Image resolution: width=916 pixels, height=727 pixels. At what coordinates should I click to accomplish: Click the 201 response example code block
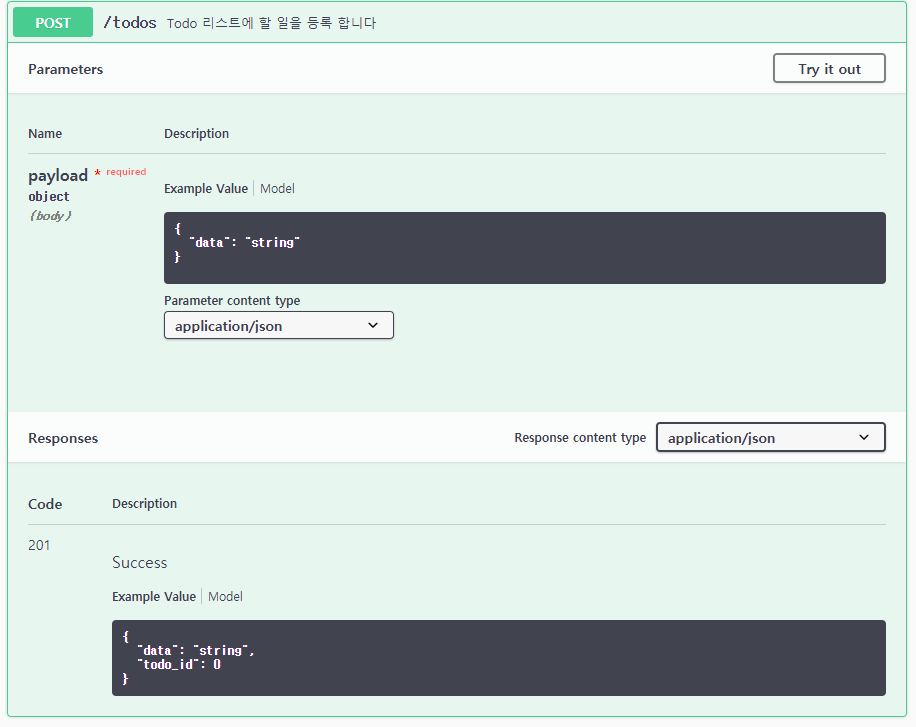[499, 657]
